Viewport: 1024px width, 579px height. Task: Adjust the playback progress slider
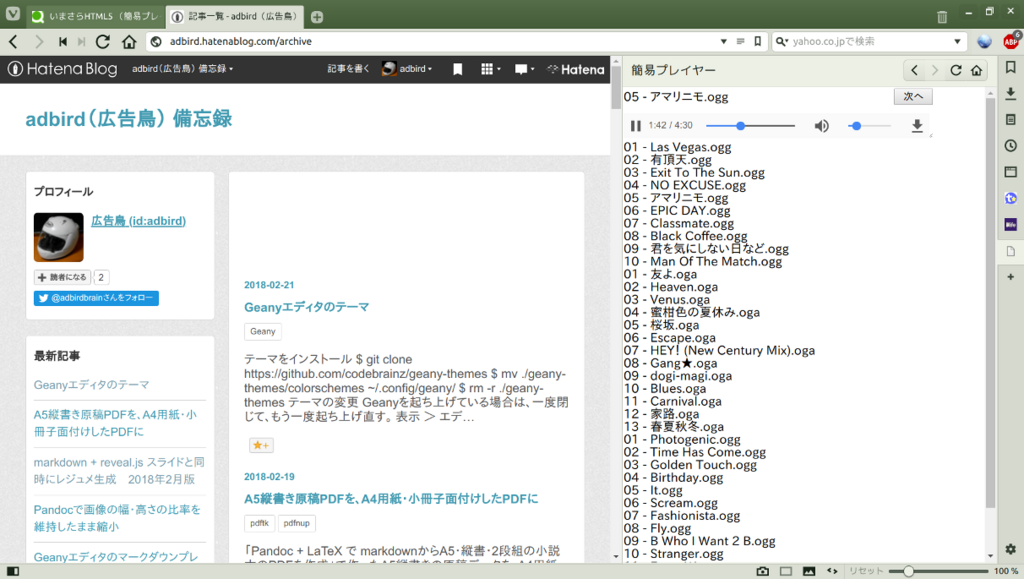click(740, 126)
